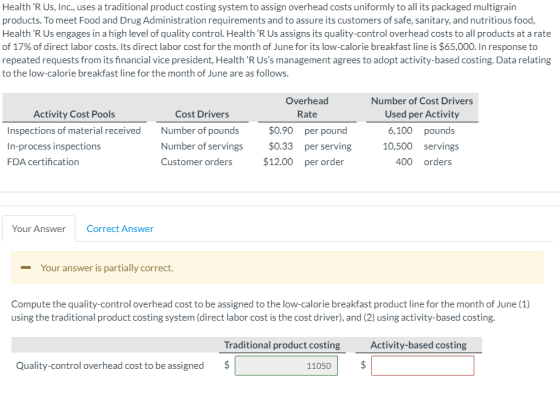Click the $12.00 overhead rate value
Image resolution: width=560 pixels, height=393 pixels.
[278, 162]
